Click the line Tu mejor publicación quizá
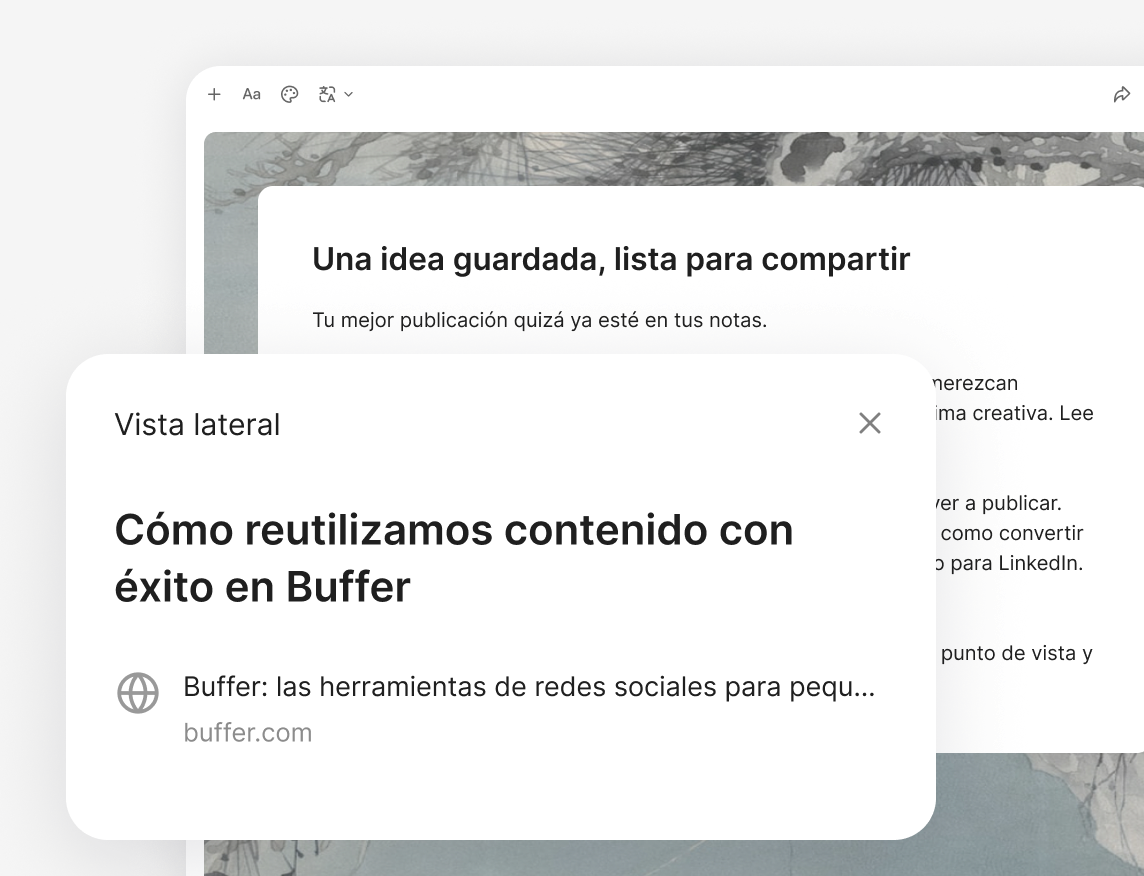The image size is (1144, 876). (539, 320)
